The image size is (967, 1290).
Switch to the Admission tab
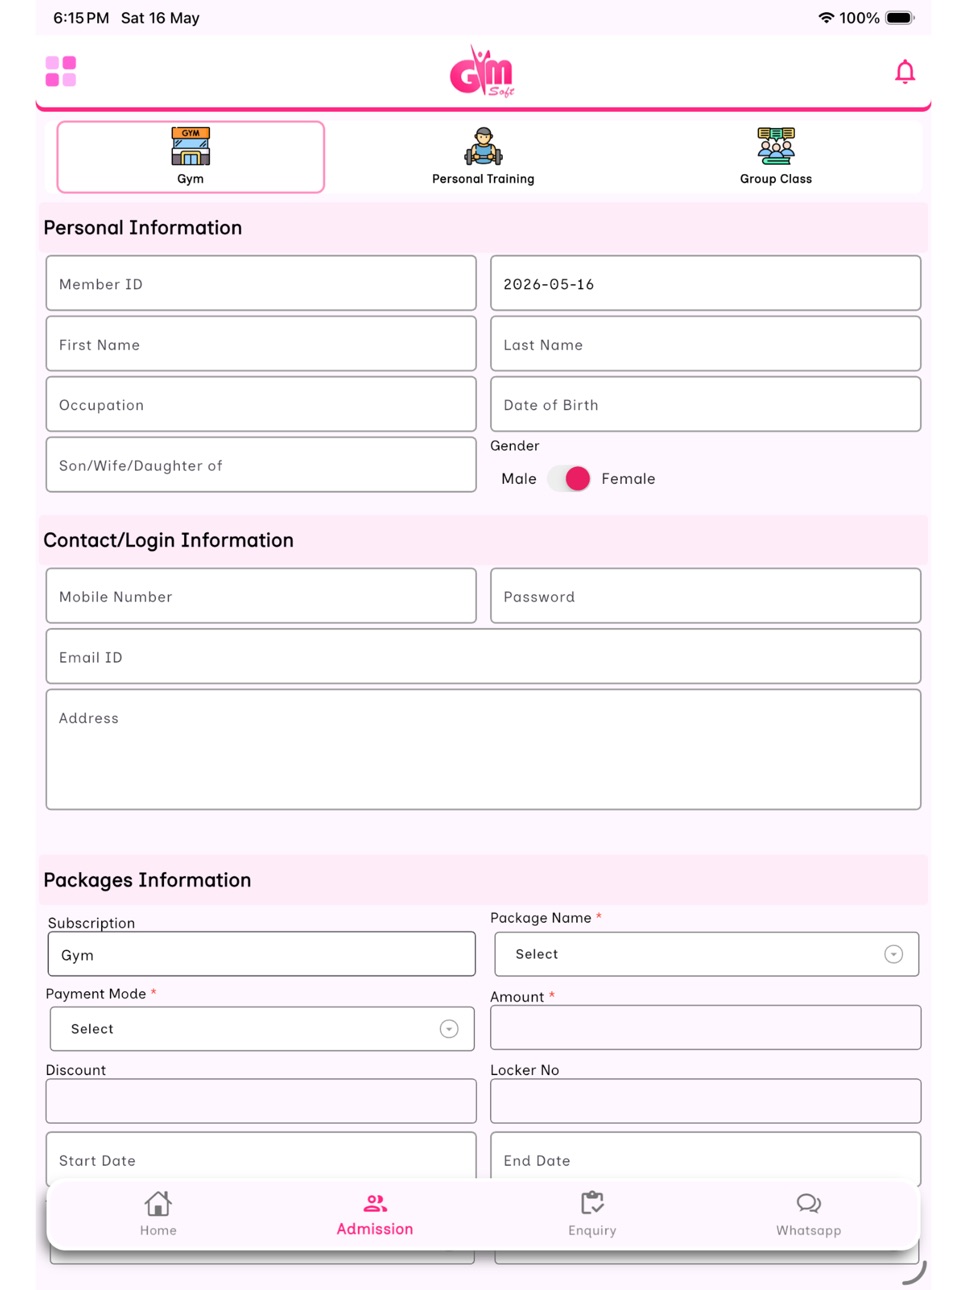(375, 1215)
